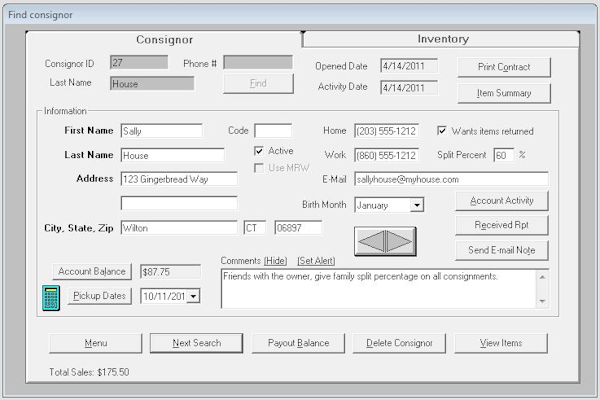This screenshot has height=400, width=600.
Task: Click the calculator icon
Action: [51, 297]
